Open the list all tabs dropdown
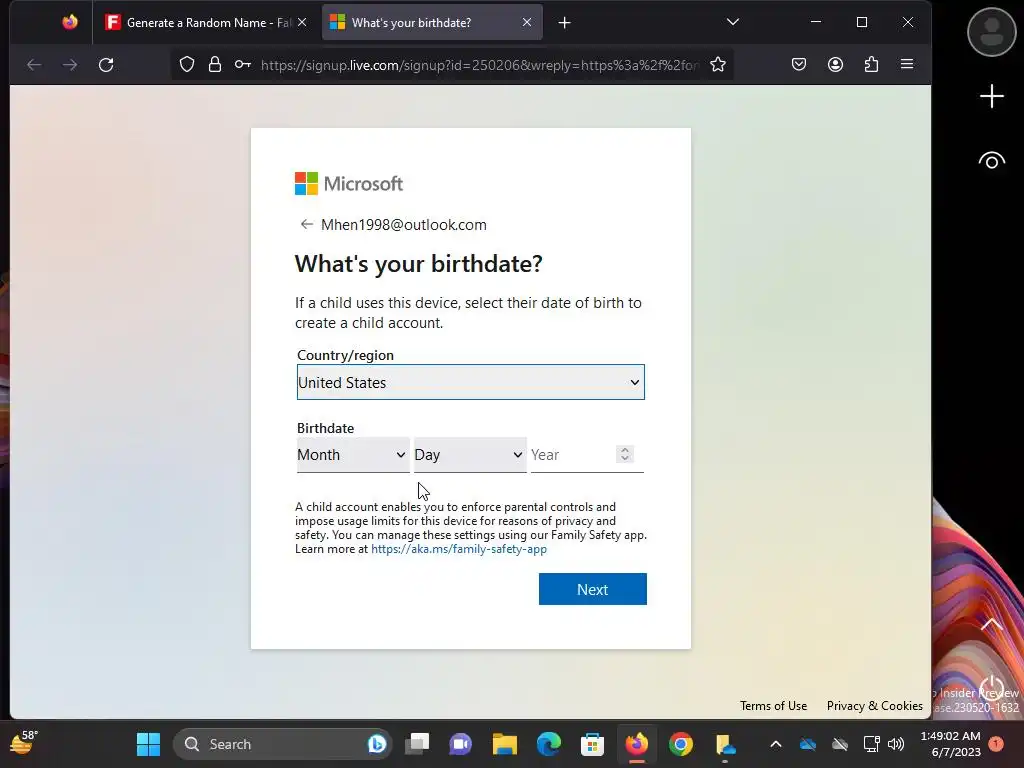 point(733,22)
